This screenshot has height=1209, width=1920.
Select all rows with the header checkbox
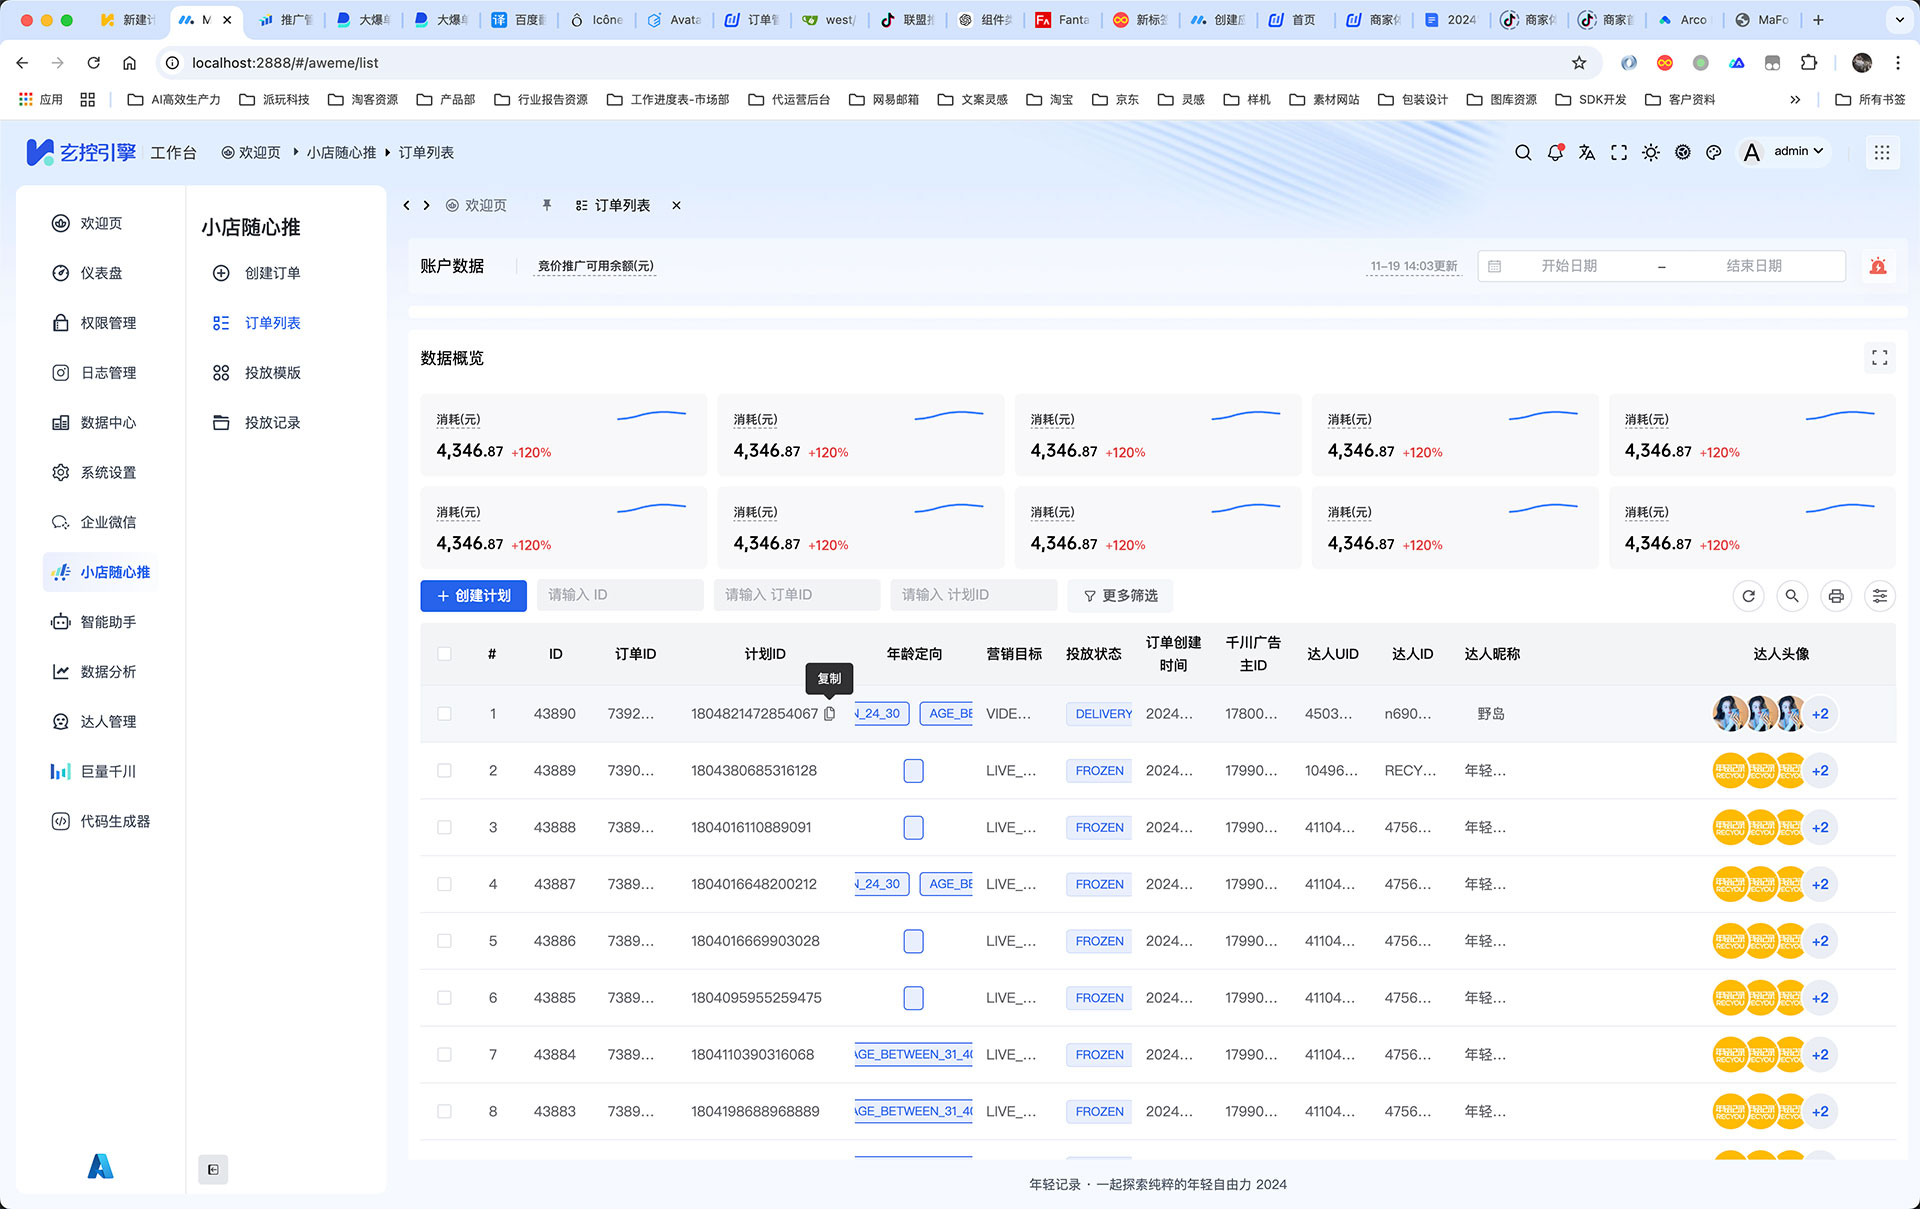444,654
